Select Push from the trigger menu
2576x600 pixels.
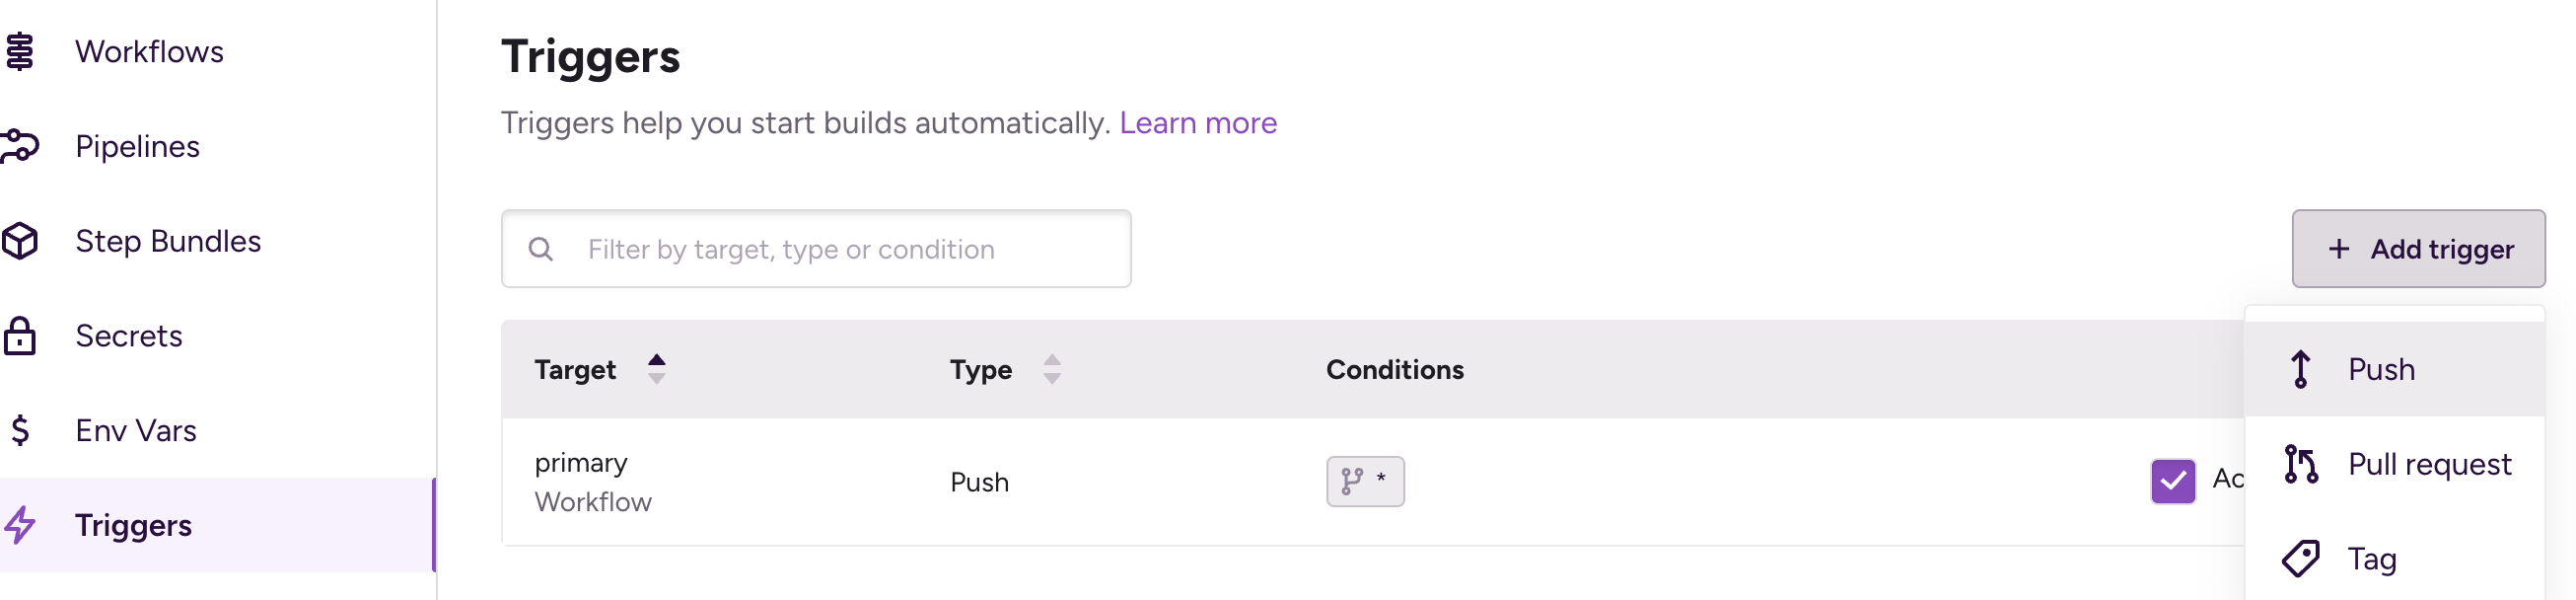[x=2380, y=369]
